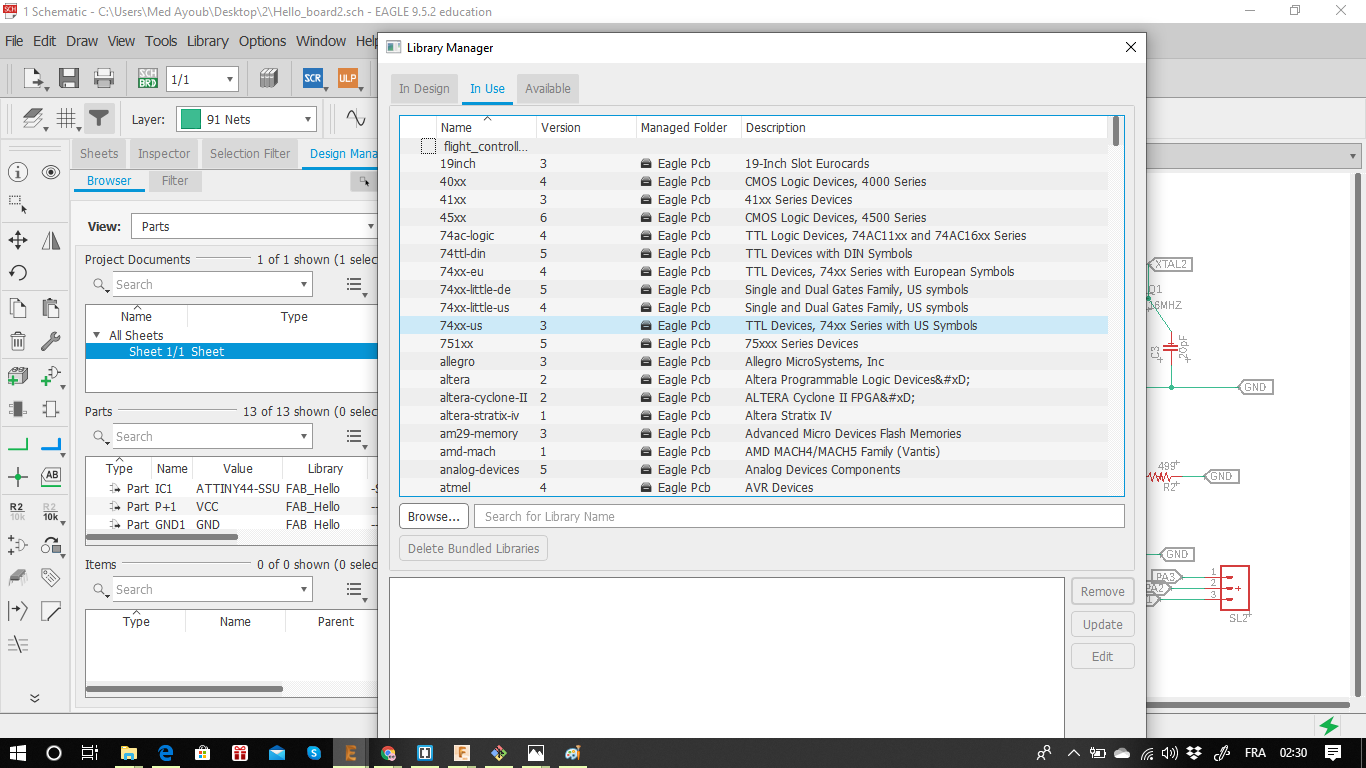Select the Net drawing tool (green line)

(x=17, y=444)
